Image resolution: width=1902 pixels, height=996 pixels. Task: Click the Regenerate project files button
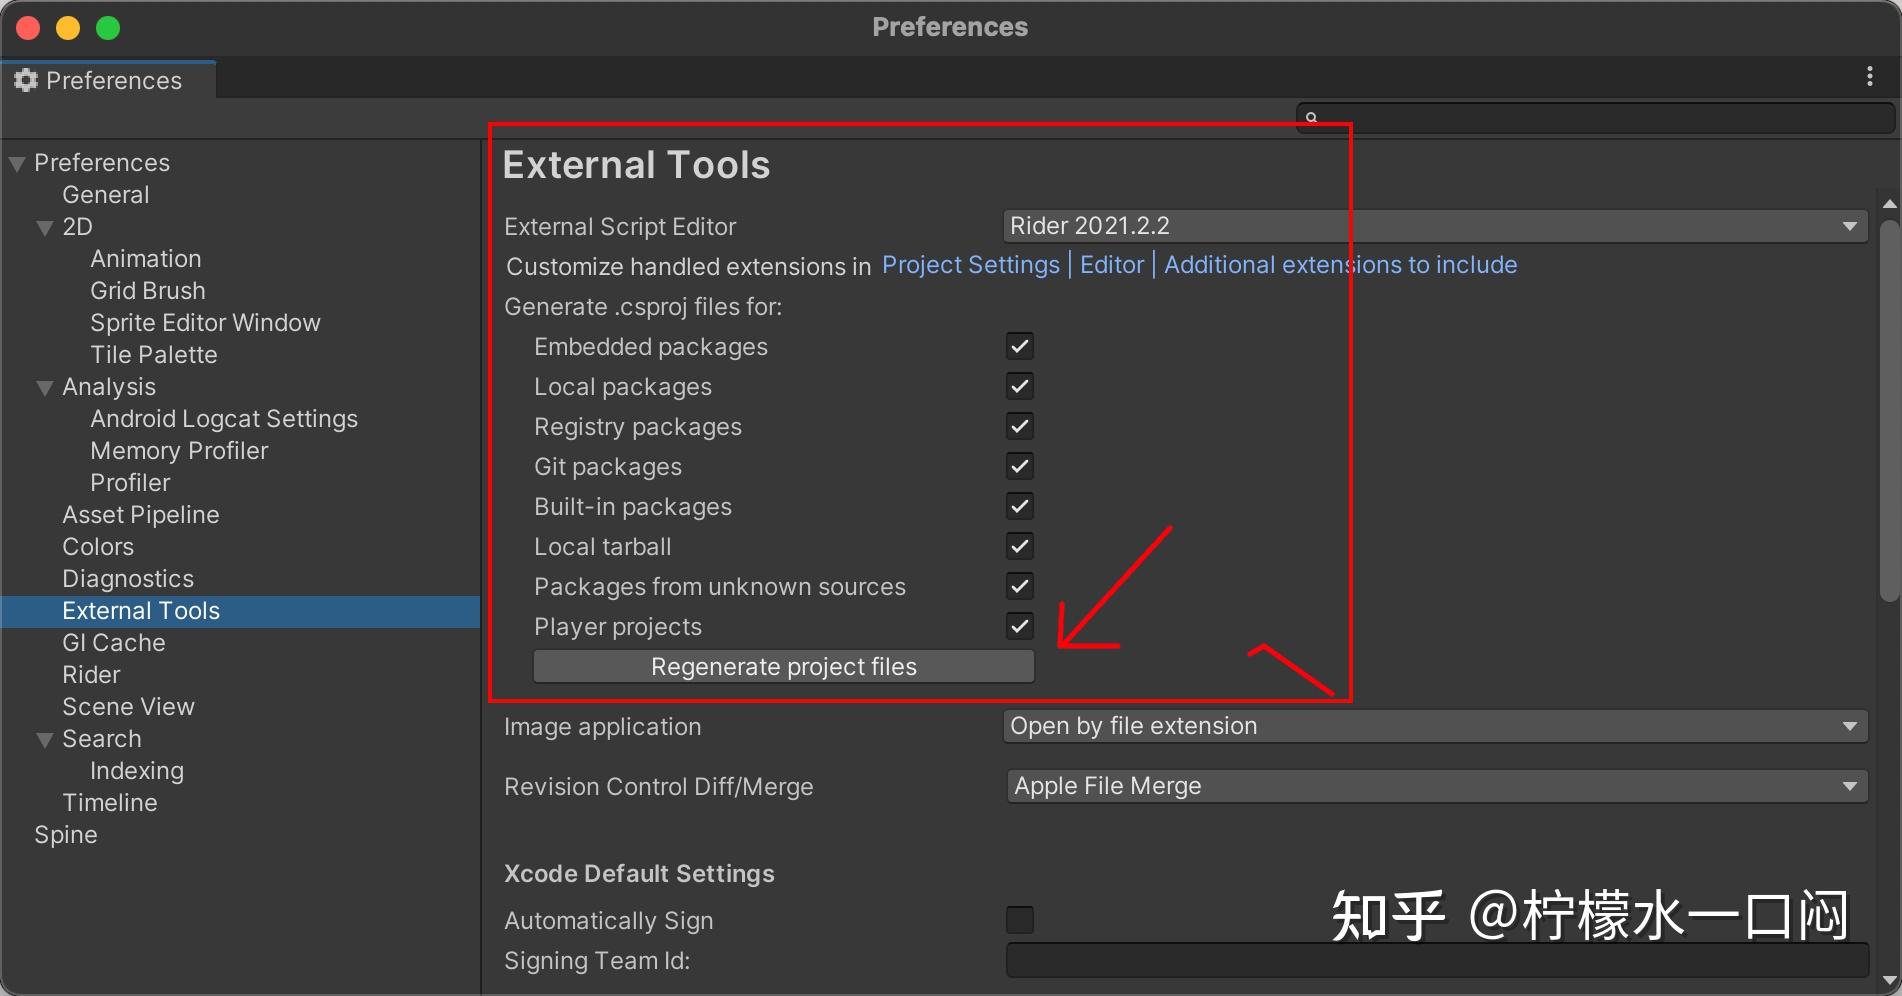[783, 666]
